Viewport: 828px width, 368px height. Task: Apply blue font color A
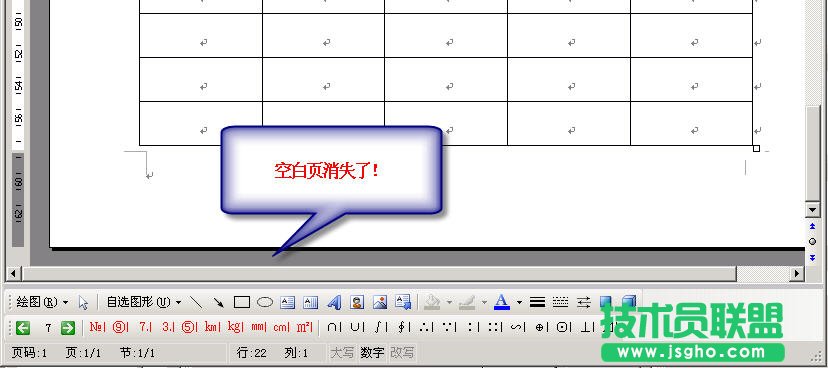[x=502, y=303]
